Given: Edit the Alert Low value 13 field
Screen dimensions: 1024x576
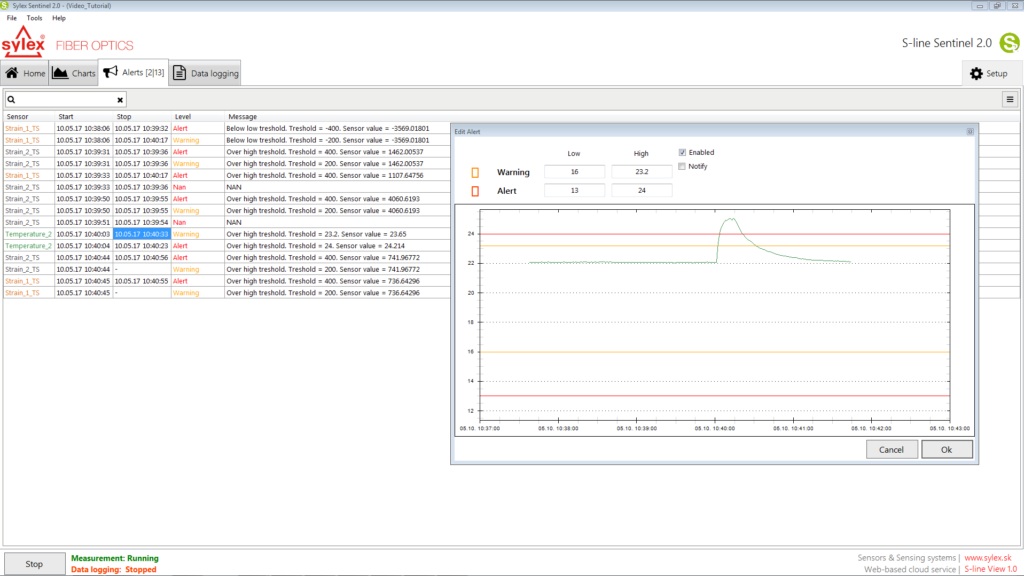Looking at the screenshot, I should [574, 191].
